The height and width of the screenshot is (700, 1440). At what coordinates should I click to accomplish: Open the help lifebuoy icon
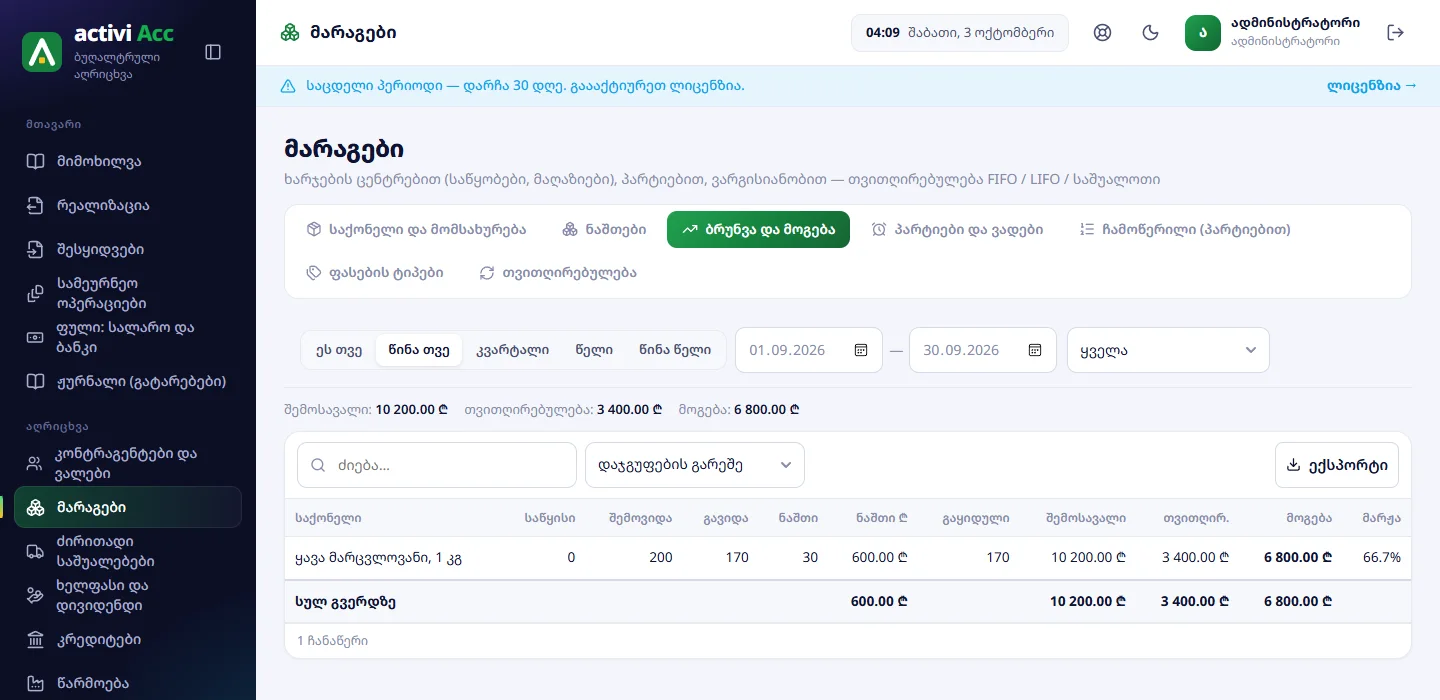(x=1103, y=33)
